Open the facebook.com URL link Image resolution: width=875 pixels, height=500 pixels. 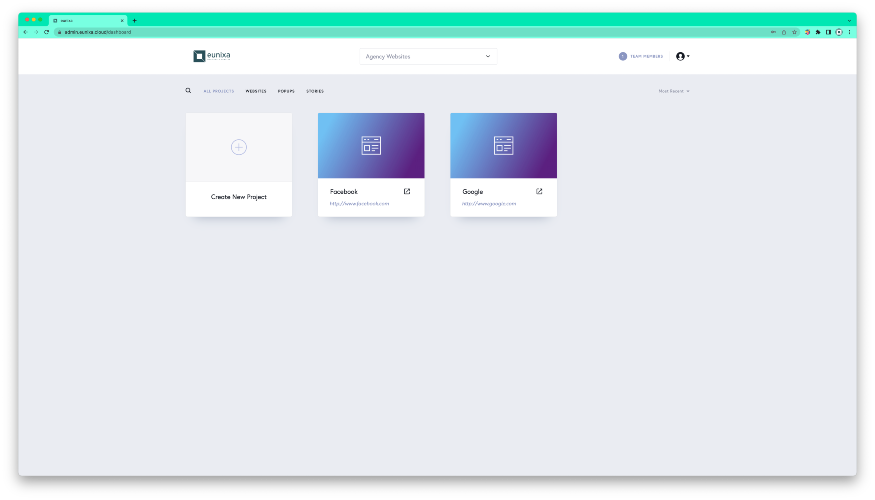point(359,204)
